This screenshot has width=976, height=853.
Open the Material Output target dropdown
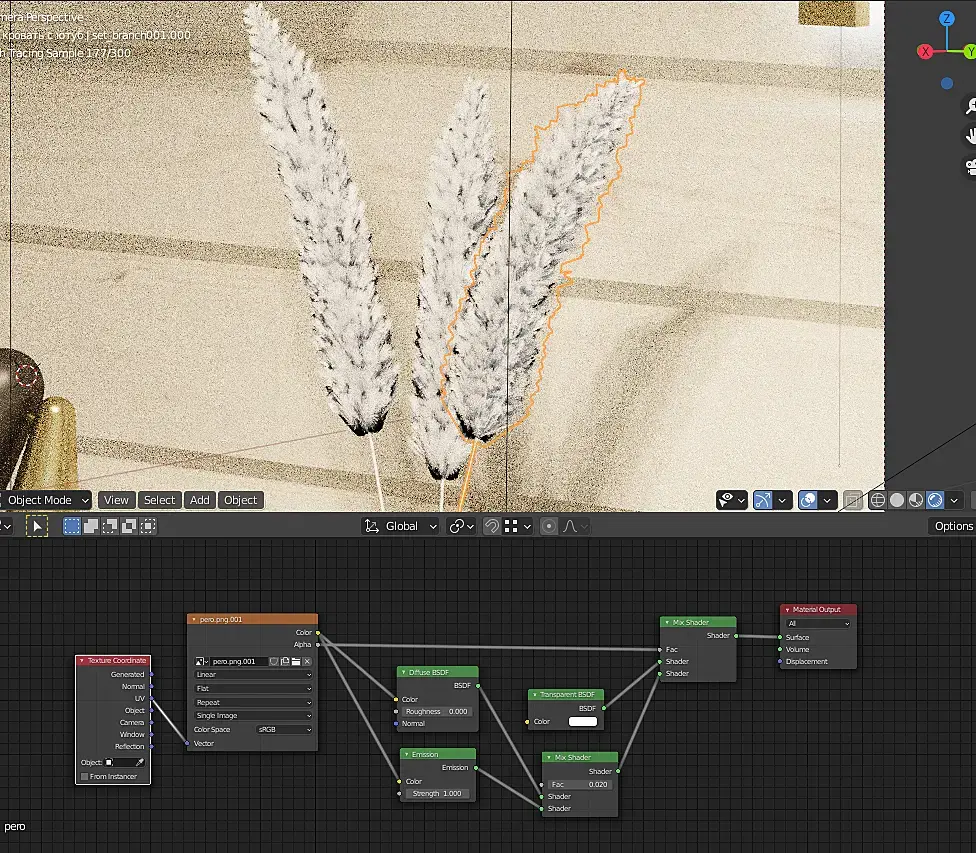click(x=819, y=623)
